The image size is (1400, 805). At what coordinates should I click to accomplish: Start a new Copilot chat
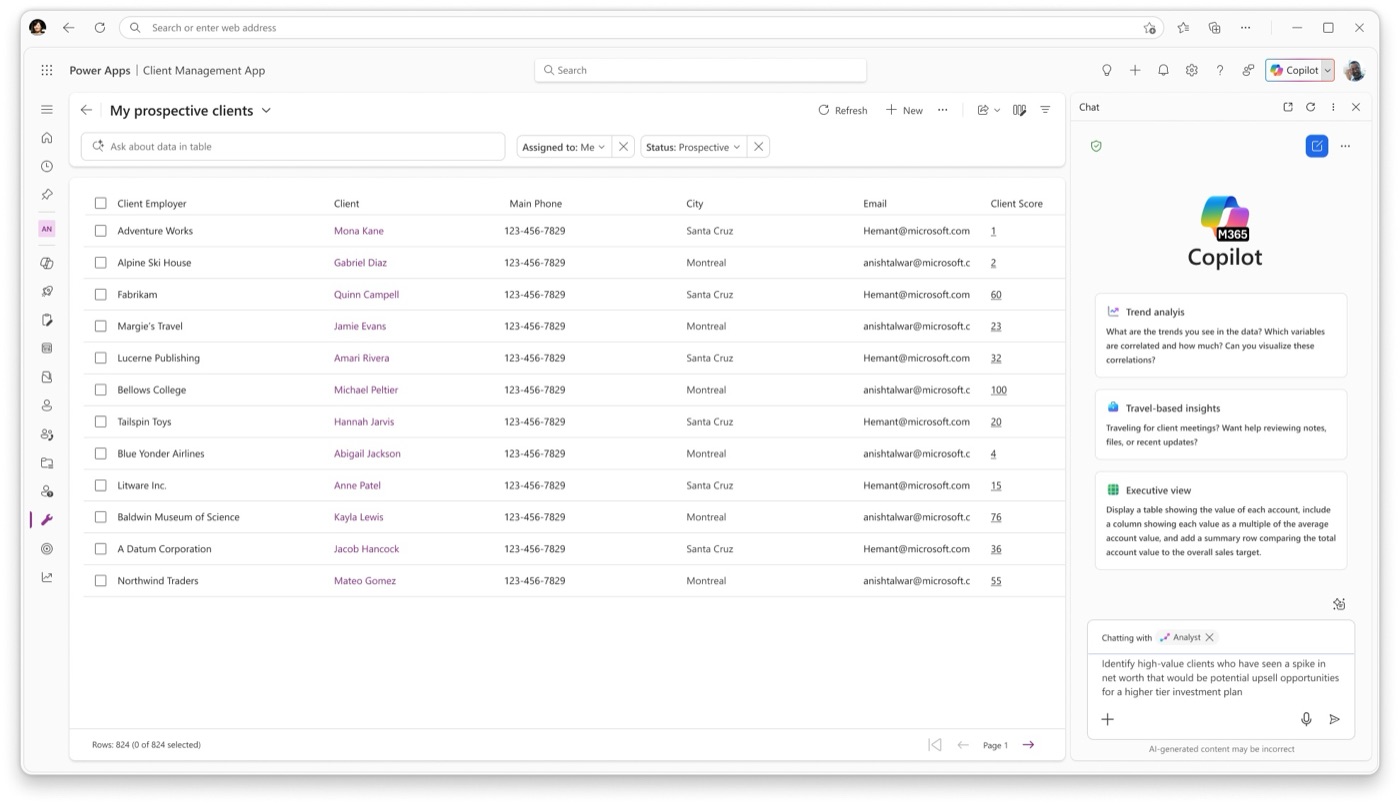[x=1317, y=146]
